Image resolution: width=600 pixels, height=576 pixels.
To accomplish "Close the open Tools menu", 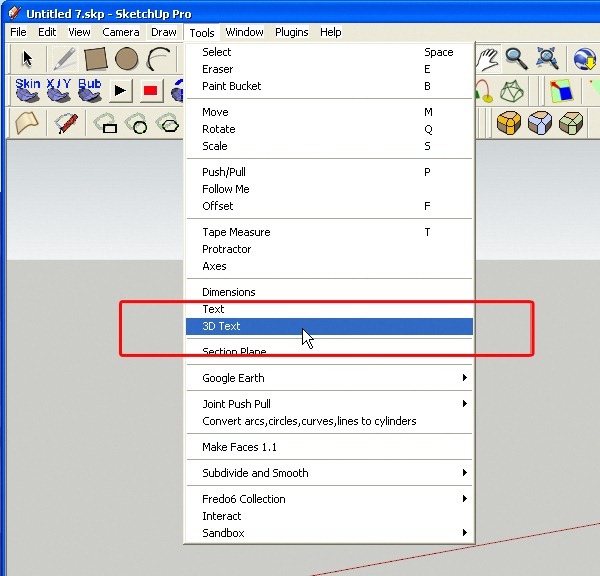I will pos(202,33).
